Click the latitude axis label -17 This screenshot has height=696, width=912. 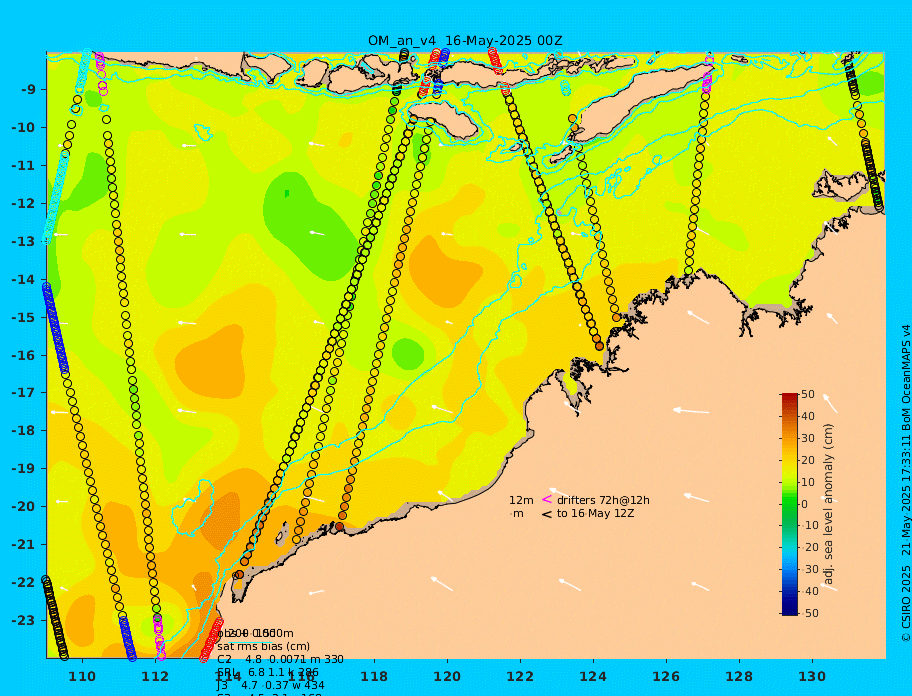24,393
